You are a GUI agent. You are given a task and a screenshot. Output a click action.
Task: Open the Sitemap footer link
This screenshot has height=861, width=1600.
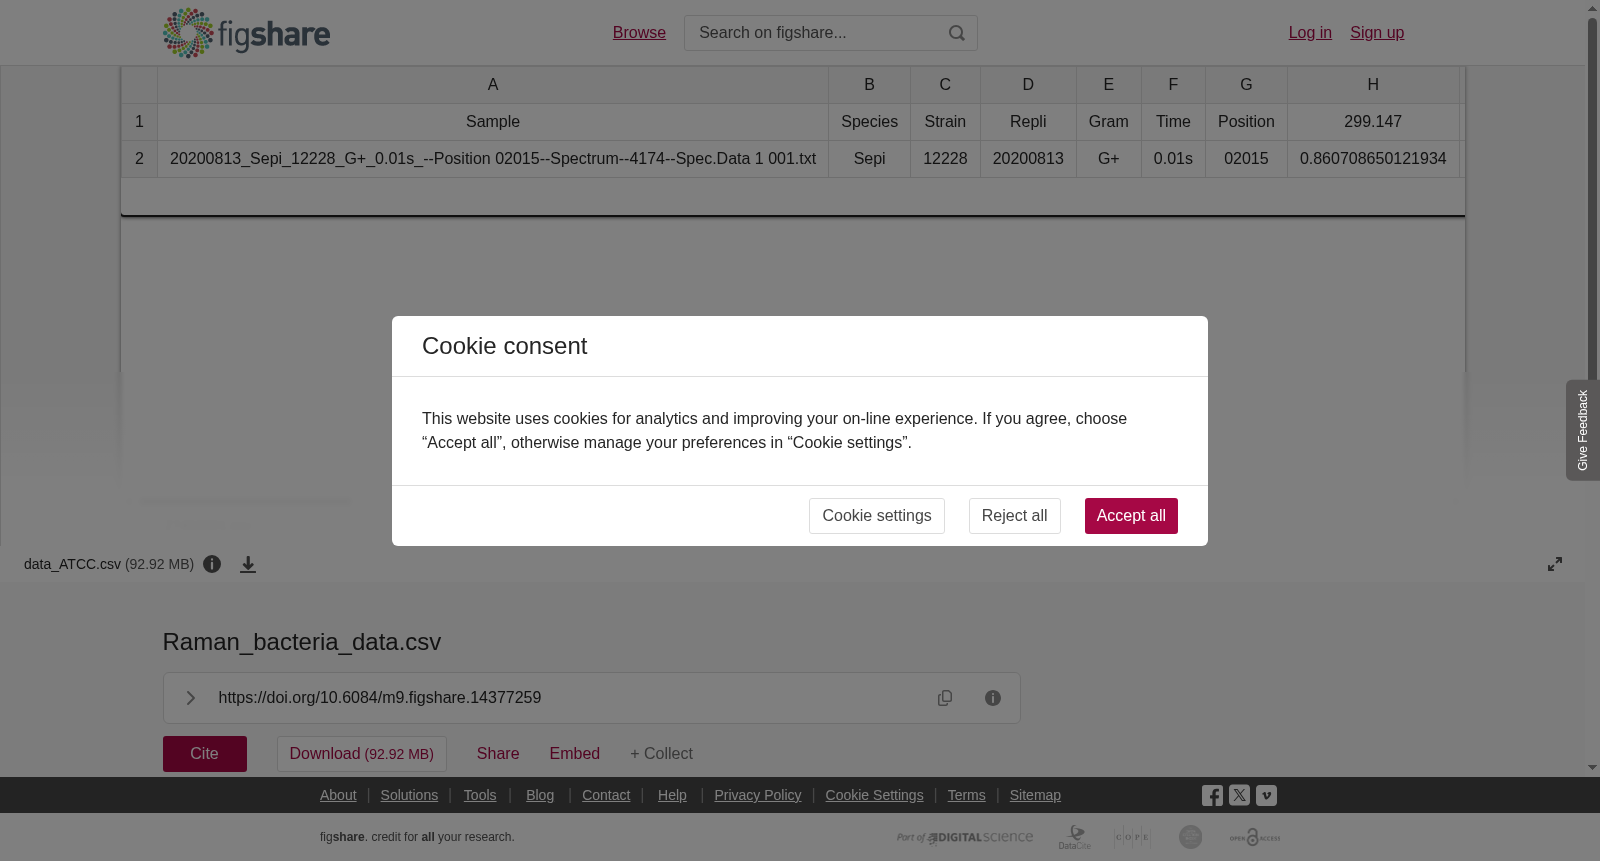click(x=1035, y=795)
